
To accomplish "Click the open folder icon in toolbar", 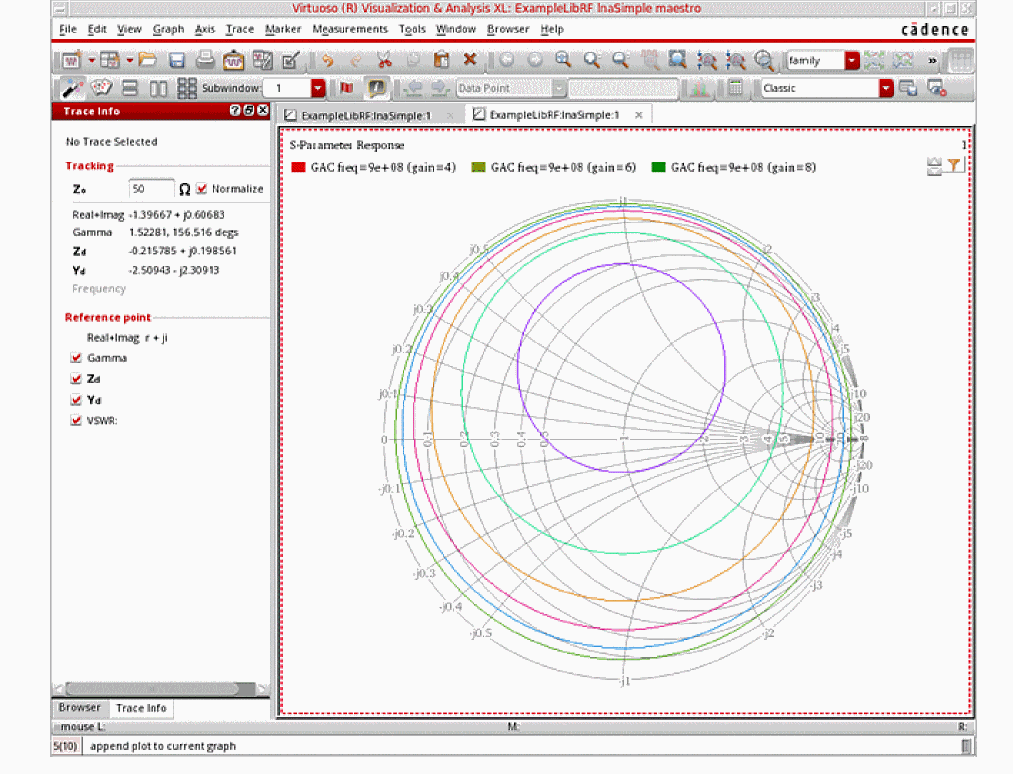I will pyautogui.click(x=148, y=60).
